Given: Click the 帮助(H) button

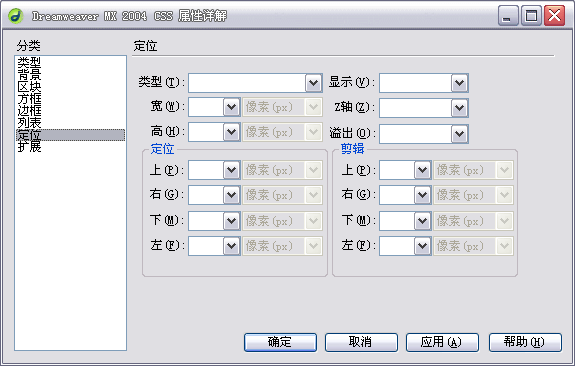Looking at the screenshot, I should 525,342.
